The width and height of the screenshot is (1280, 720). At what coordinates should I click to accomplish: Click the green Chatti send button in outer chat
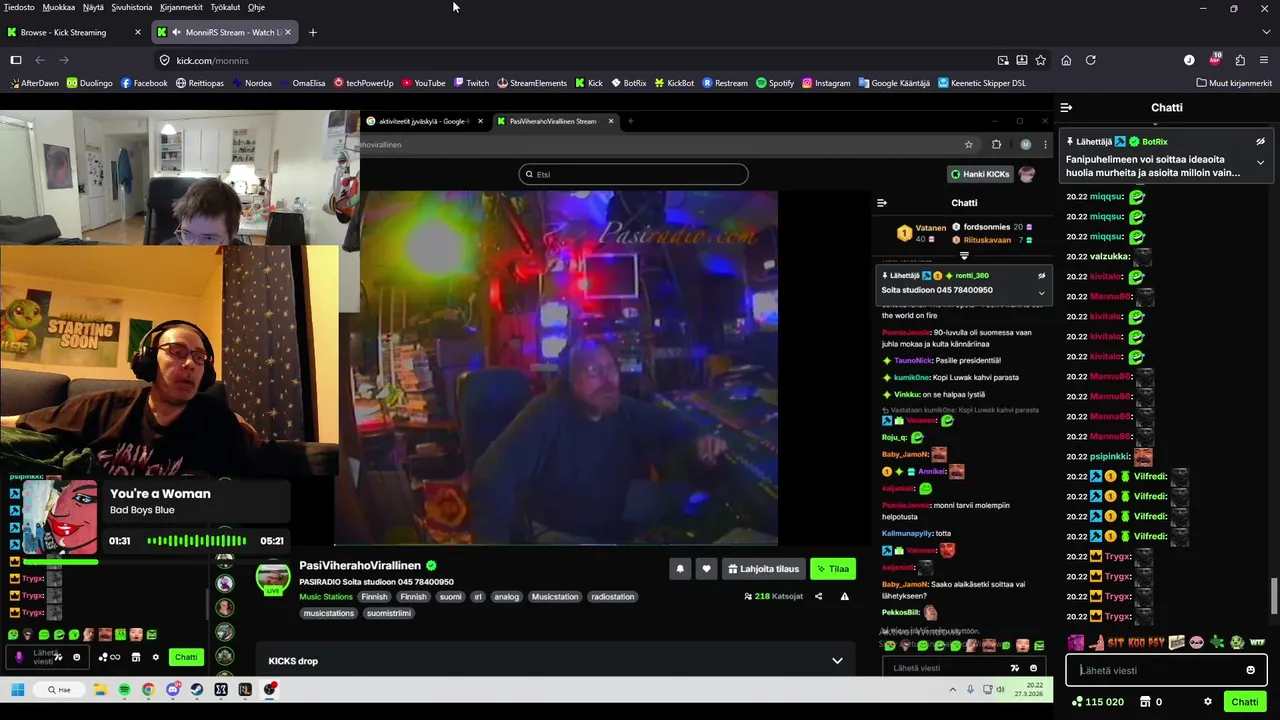pyautogui.click(x=1245, y=702)
